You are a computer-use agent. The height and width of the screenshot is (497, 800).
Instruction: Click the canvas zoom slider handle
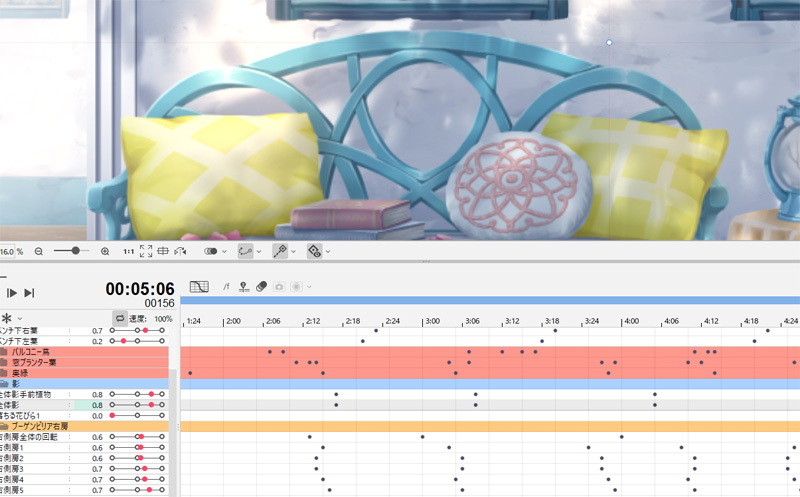pyautogui.click(x=76, y=251)
